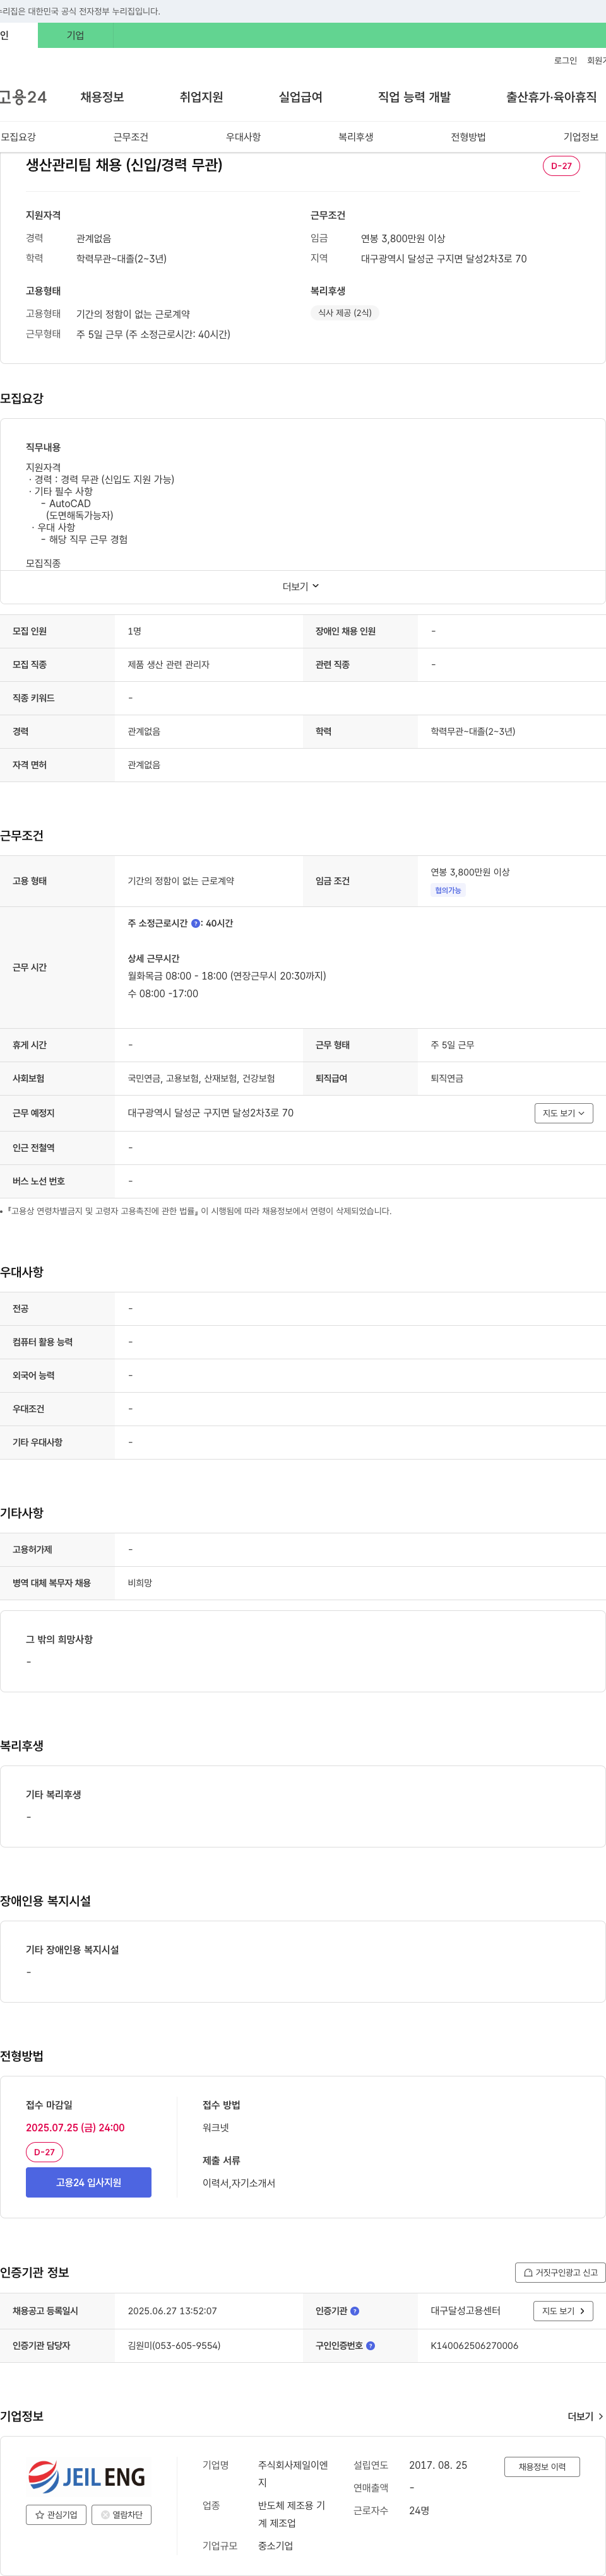Select registration date 2025.06.27 13:52:07
606x2576 pixels.
point(172,2311)
